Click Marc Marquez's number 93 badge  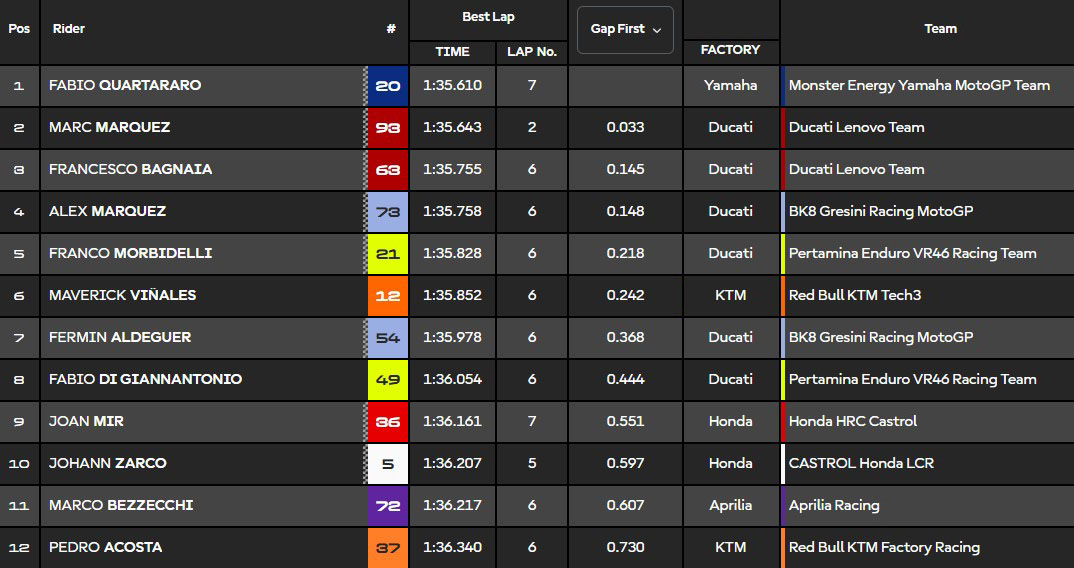tap(387, 128)
